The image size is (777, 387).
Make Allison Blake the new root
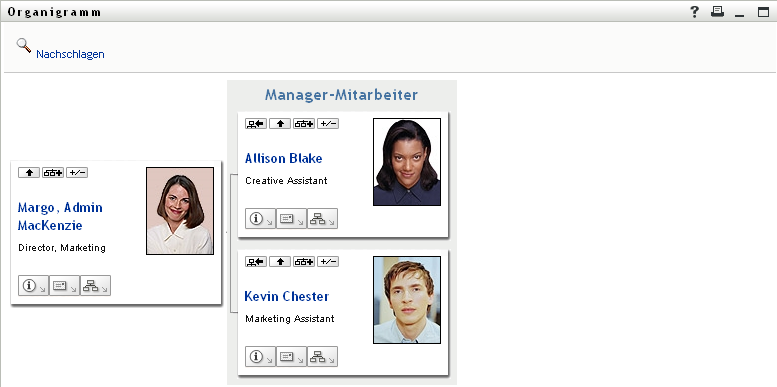[x=256, y=124]
